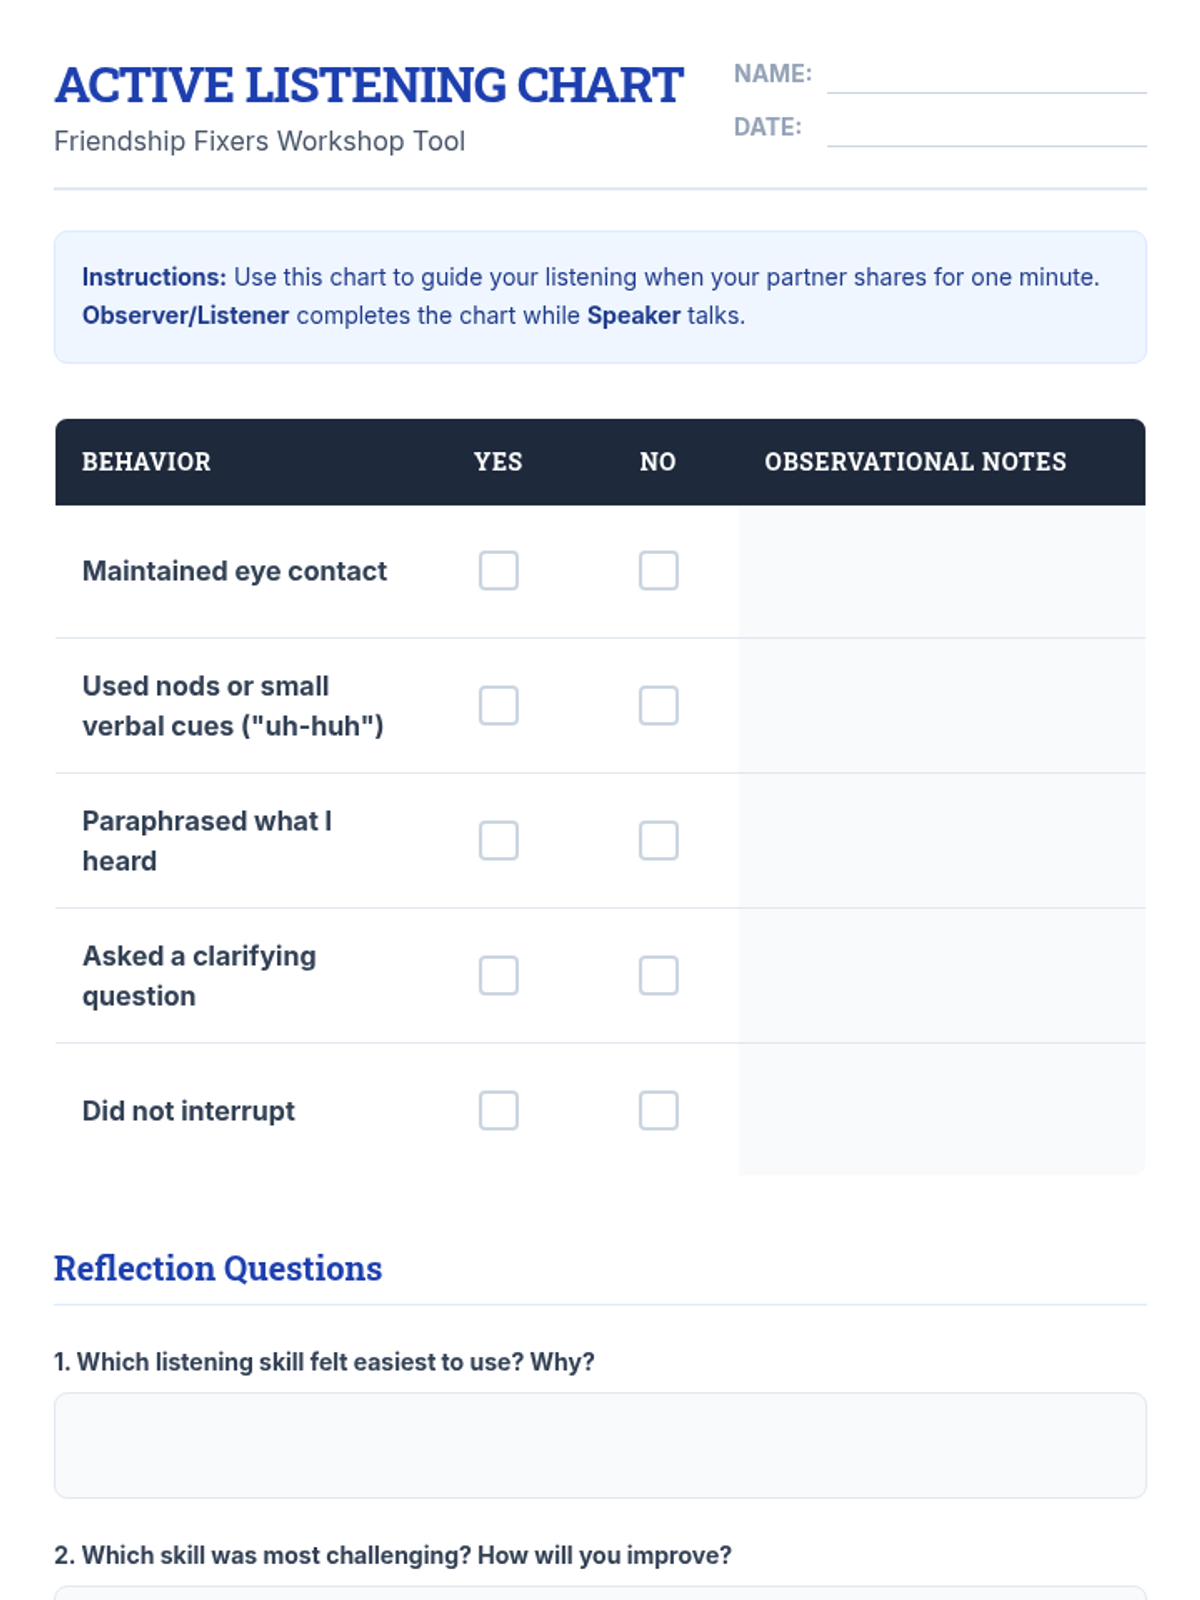This screenshot has height=1600, width=1200.
Task: Mark YES for Paraphrased what I heard
Action: [498, 841]
